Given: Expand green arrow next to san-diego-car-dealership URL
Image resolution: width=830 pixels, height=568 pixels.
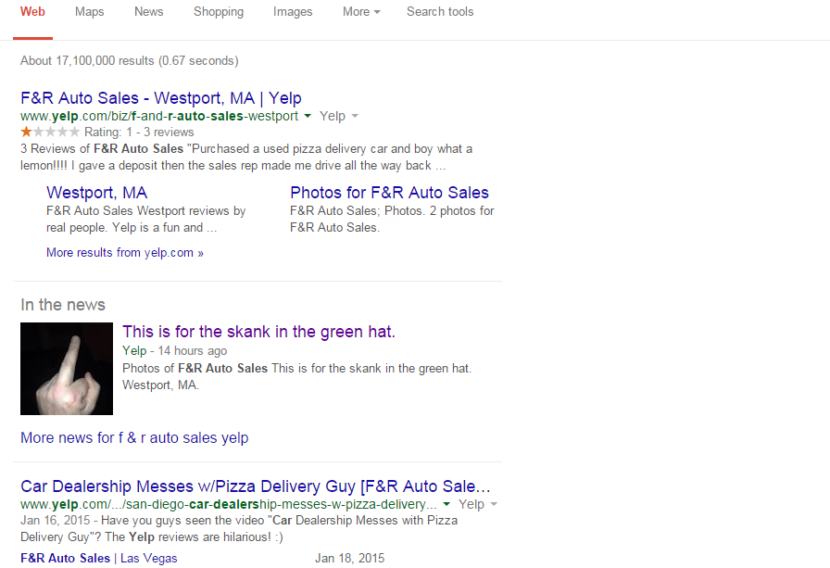Looking at the screenshot, I should [x=446, y=504].
